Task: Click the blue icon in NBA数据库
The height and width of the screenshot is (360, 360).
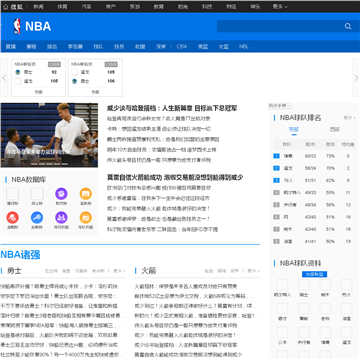Action: click(x=37, y=218)
